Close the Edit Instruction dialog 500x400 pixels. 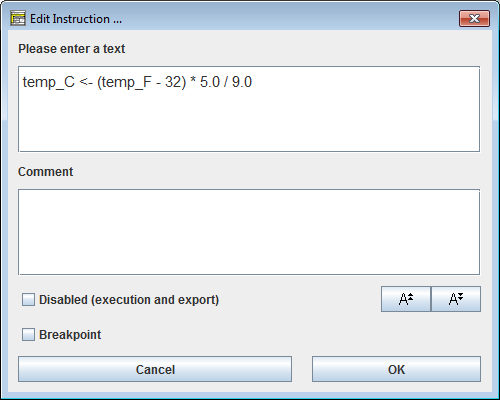474,18
